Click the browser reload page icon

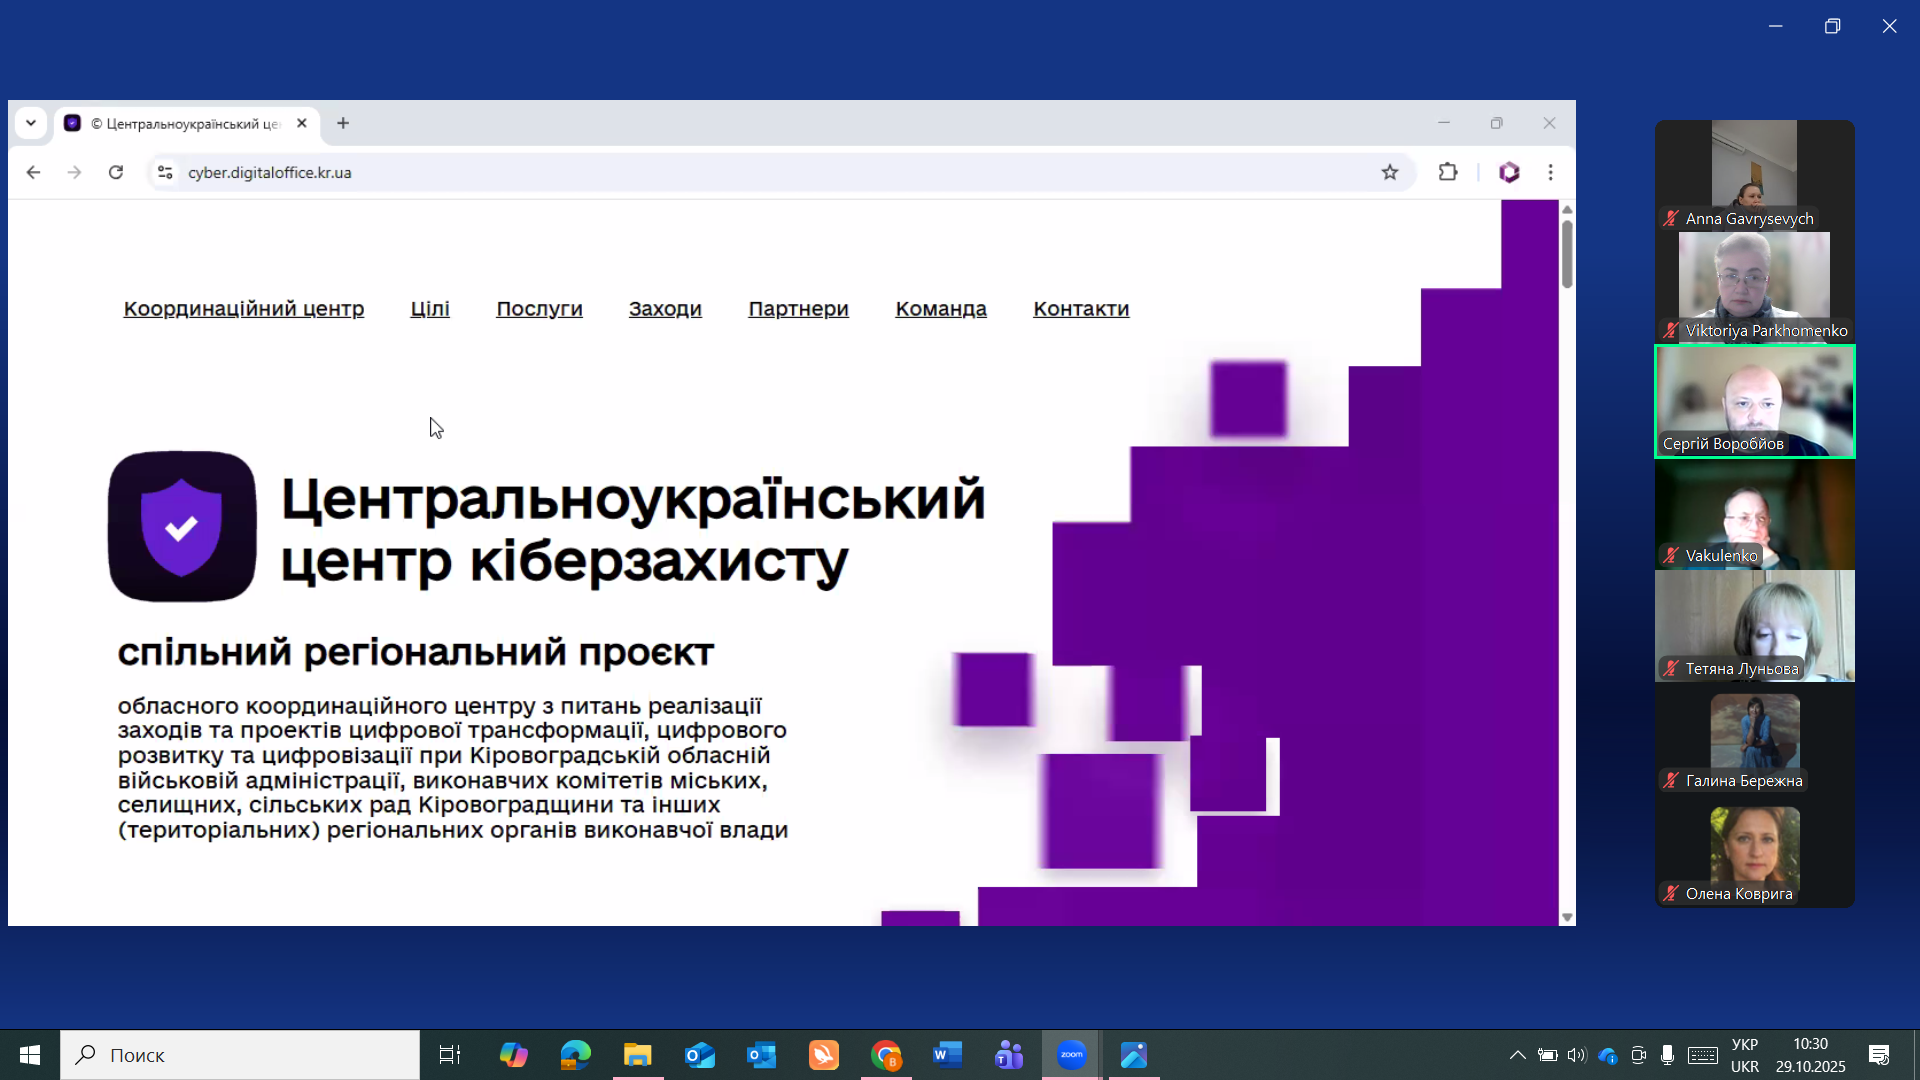tap(116, 172)
